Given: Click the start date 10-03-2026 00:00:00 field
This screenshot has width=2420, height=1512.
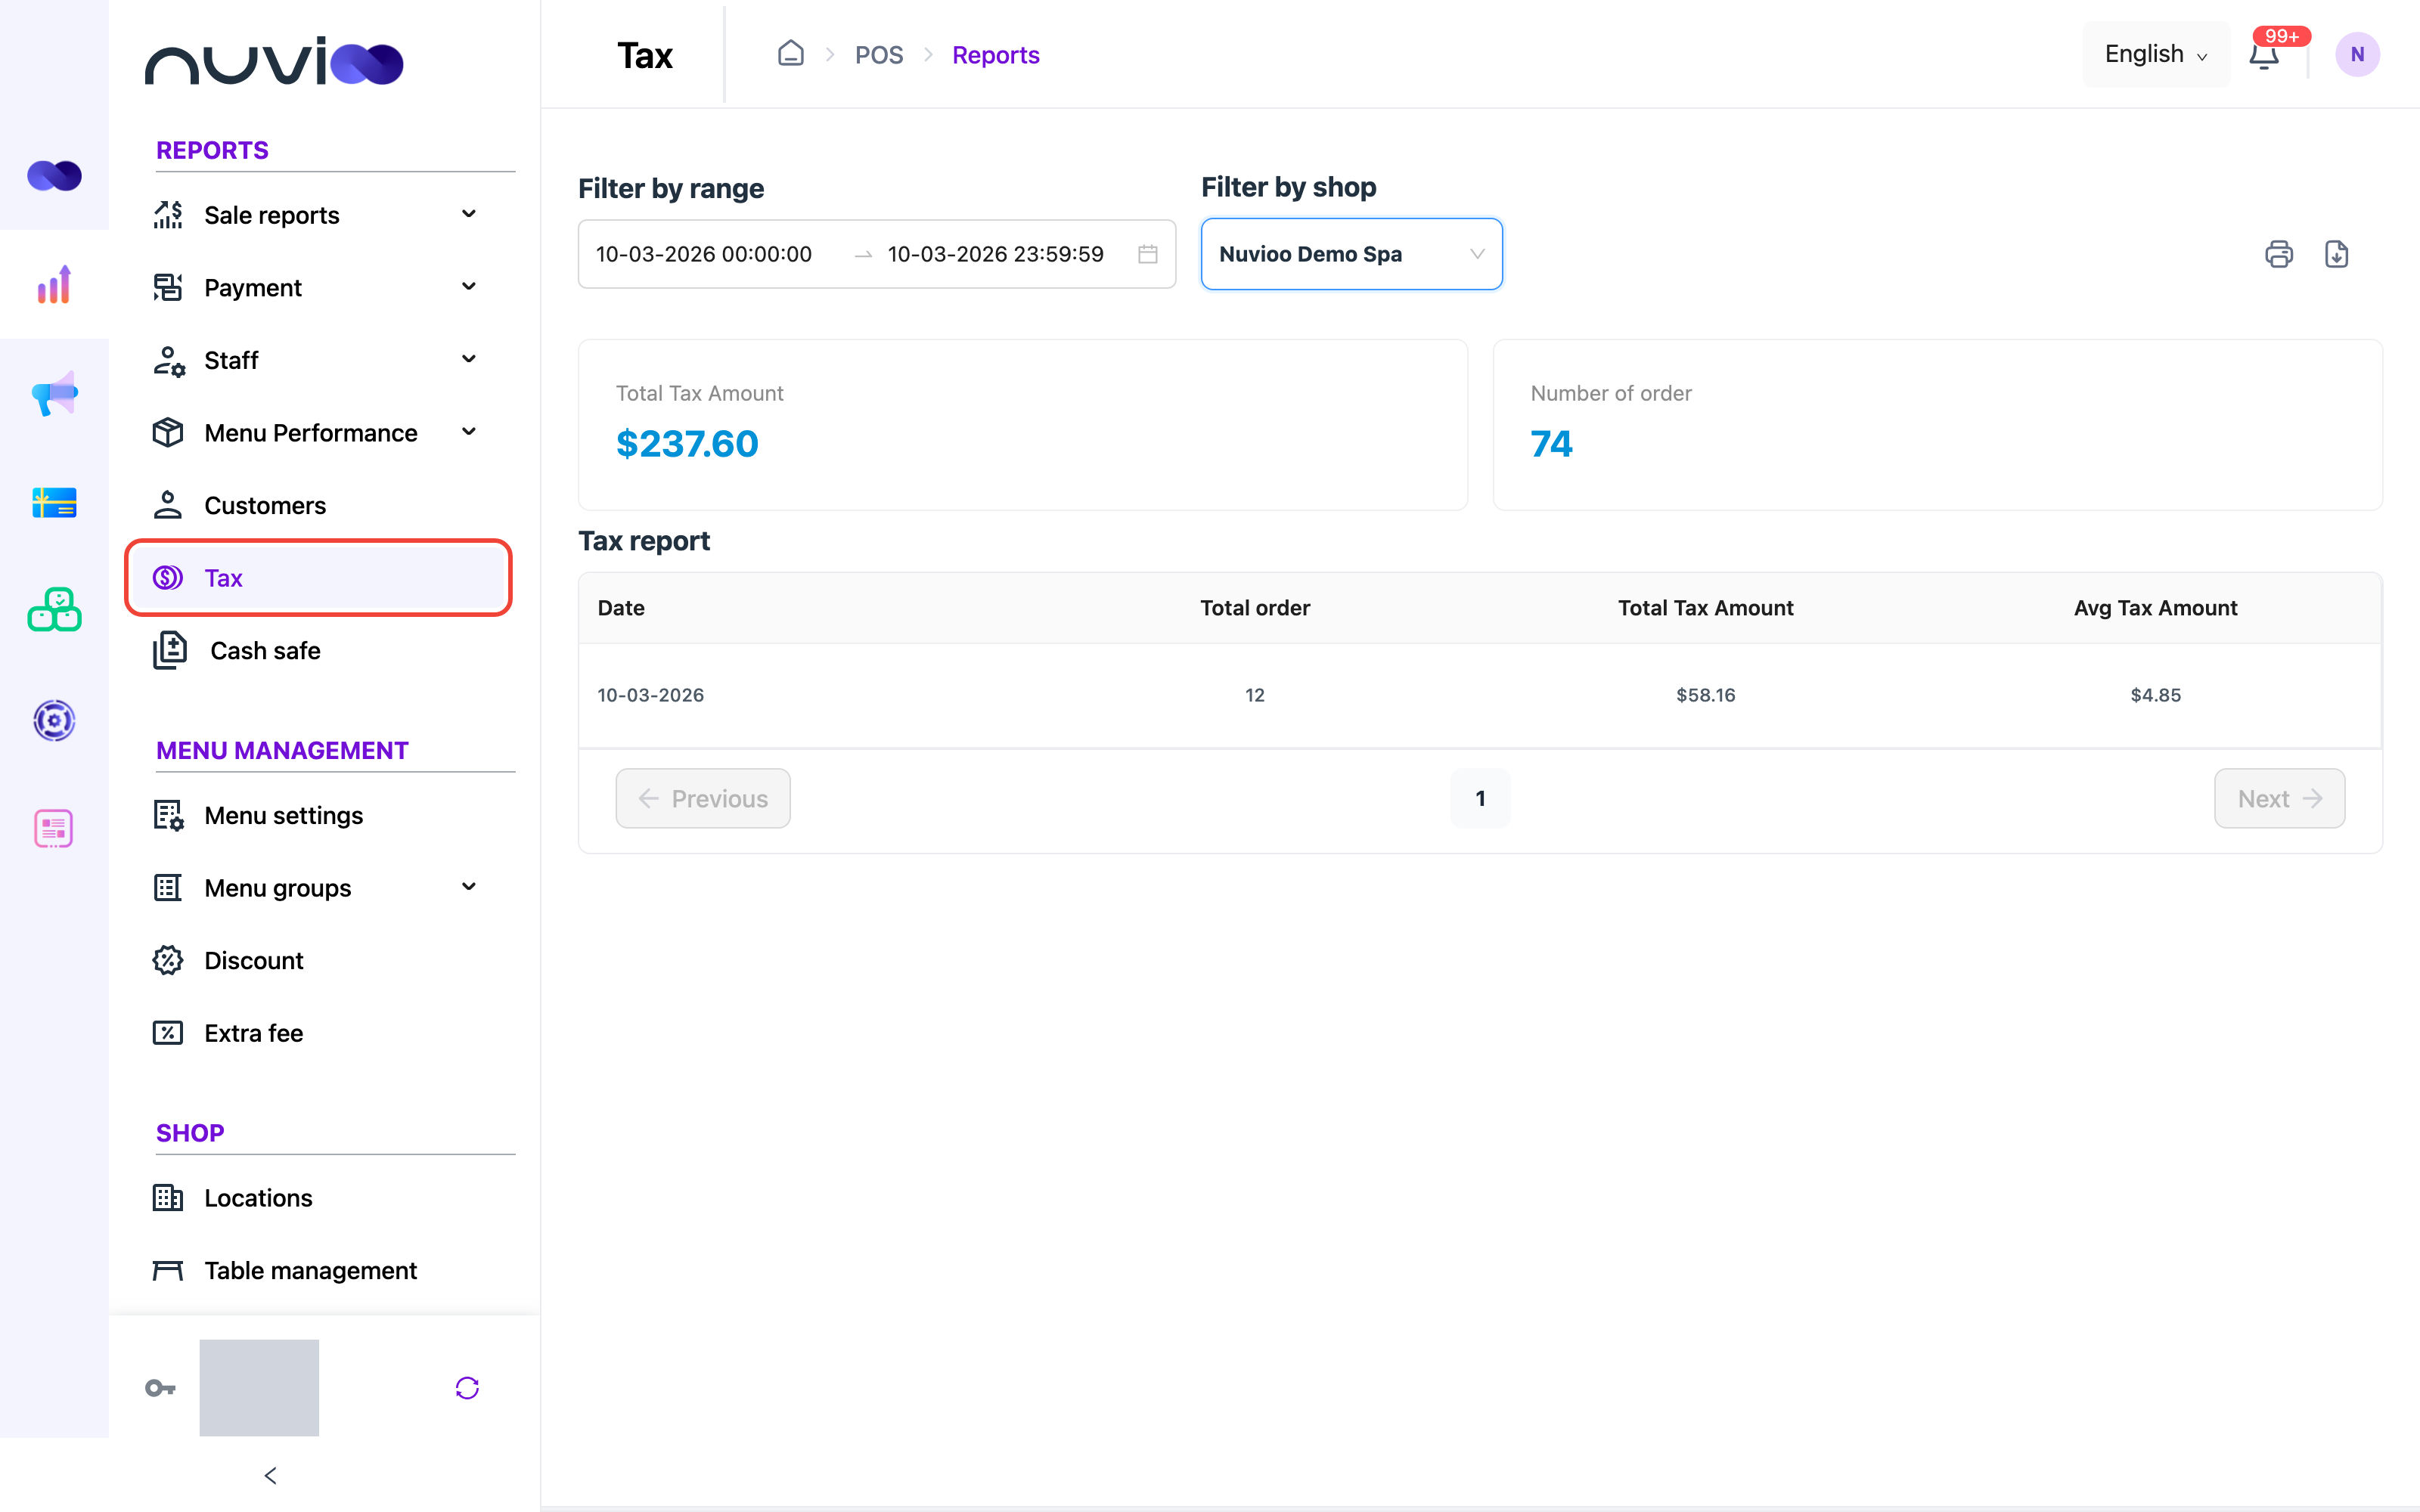Looking at the screenshot, I should (x=704, y=254).
